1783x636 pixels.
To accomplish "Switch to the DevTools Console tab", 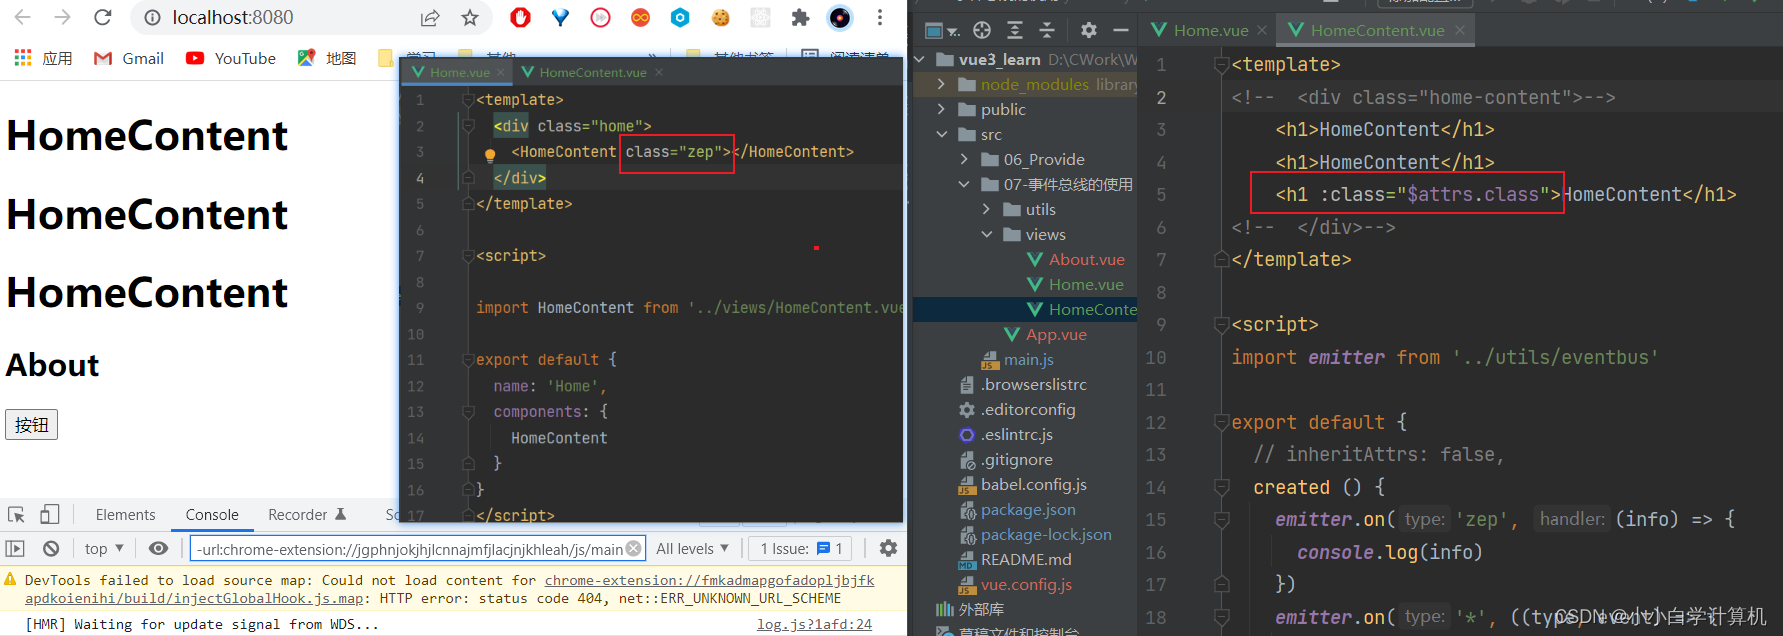I will [x=212, y=515].
